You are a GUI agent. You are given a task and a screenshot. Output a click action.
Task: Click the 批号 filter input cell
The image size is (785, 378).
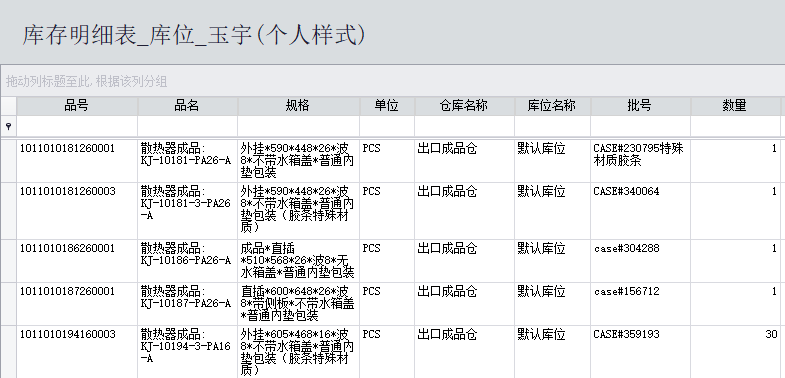[640, 127]
